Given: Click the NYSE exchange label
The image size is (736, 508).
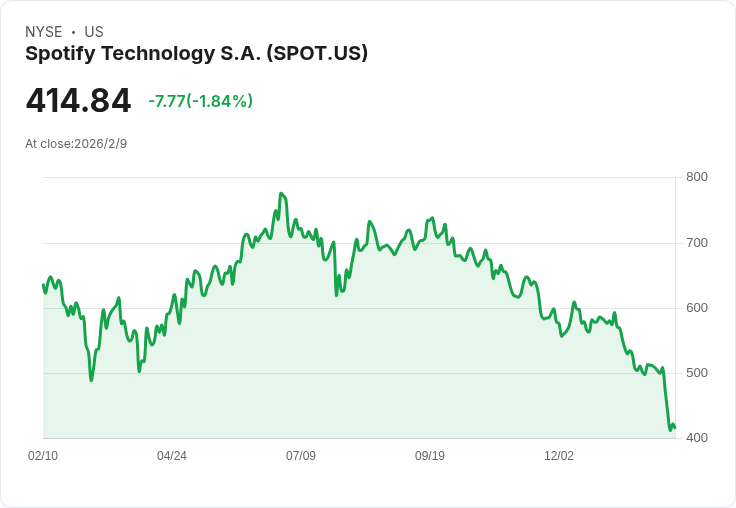Looking at the screenshot, I should click(44, 32).
